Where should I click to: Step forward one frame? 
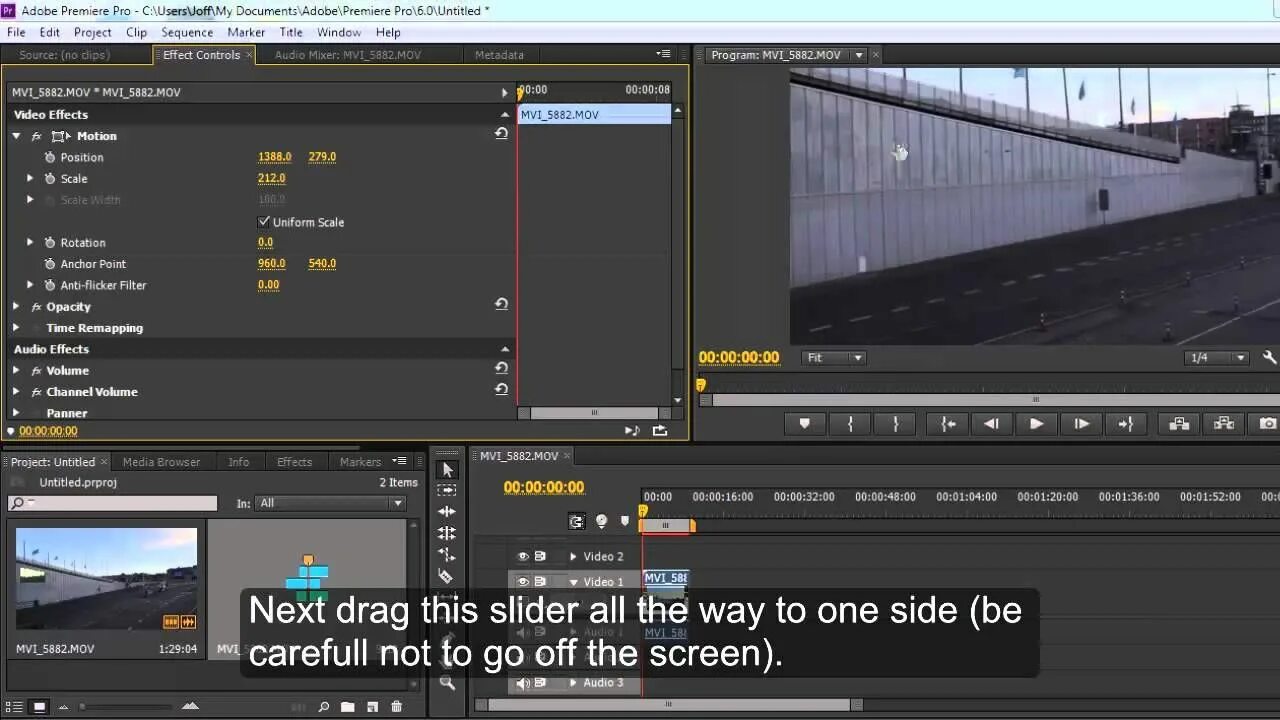(x=1081, y=424)
